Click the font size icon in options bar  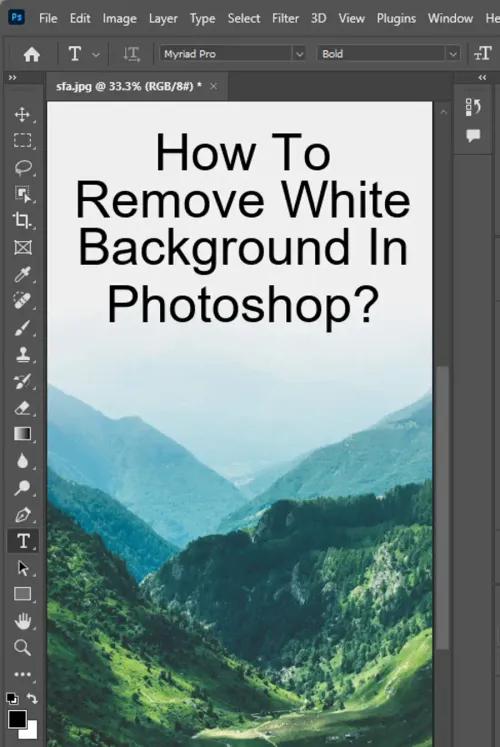pyautogui.click(x=482, y=54)
